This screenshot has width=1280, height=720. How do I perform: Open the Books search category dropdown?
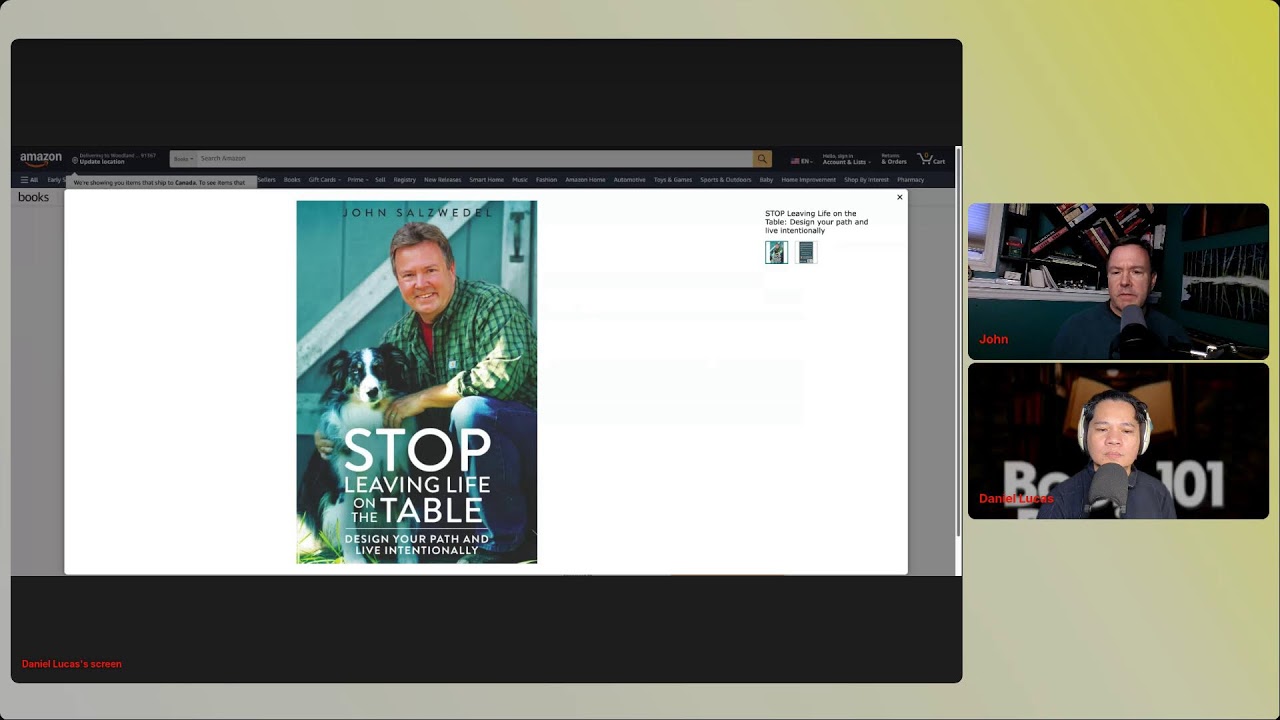click(x=183, y=159)
